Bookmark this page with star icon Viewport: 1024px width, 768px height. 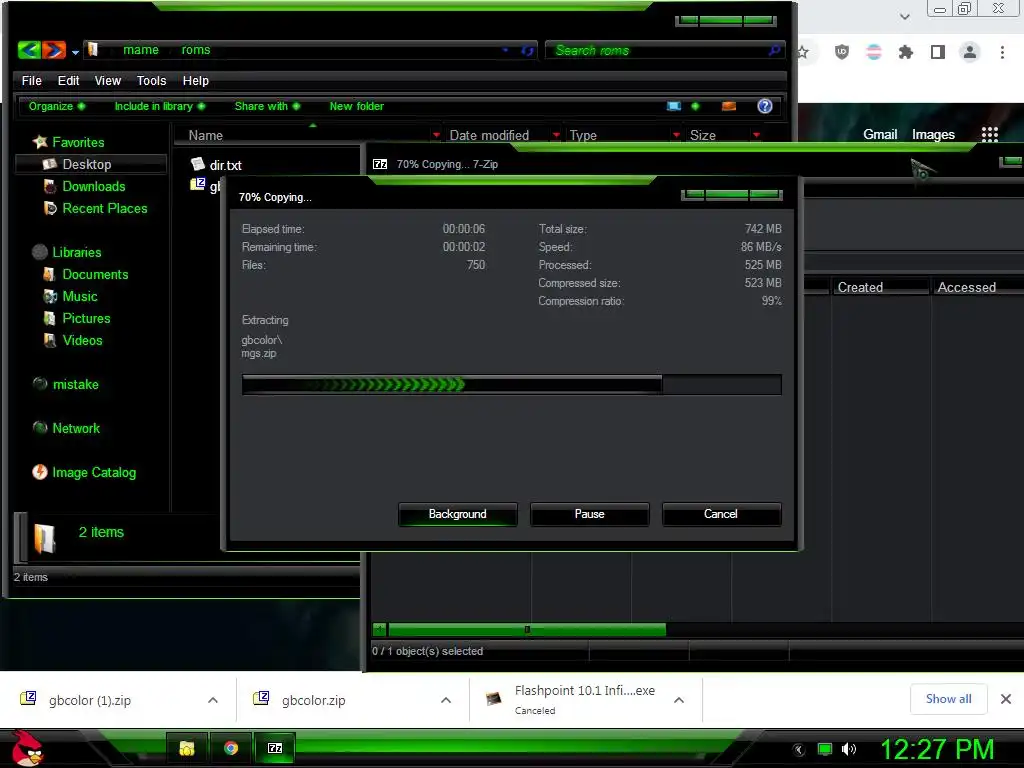[x=803, y=52]
